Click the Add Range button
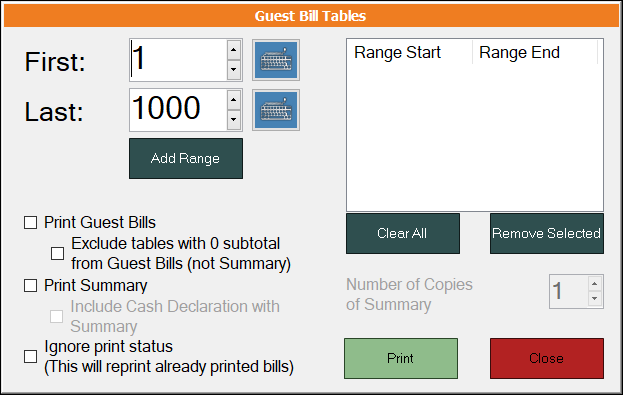This screenshot has width=623, height=395. (x=186, y=159)
